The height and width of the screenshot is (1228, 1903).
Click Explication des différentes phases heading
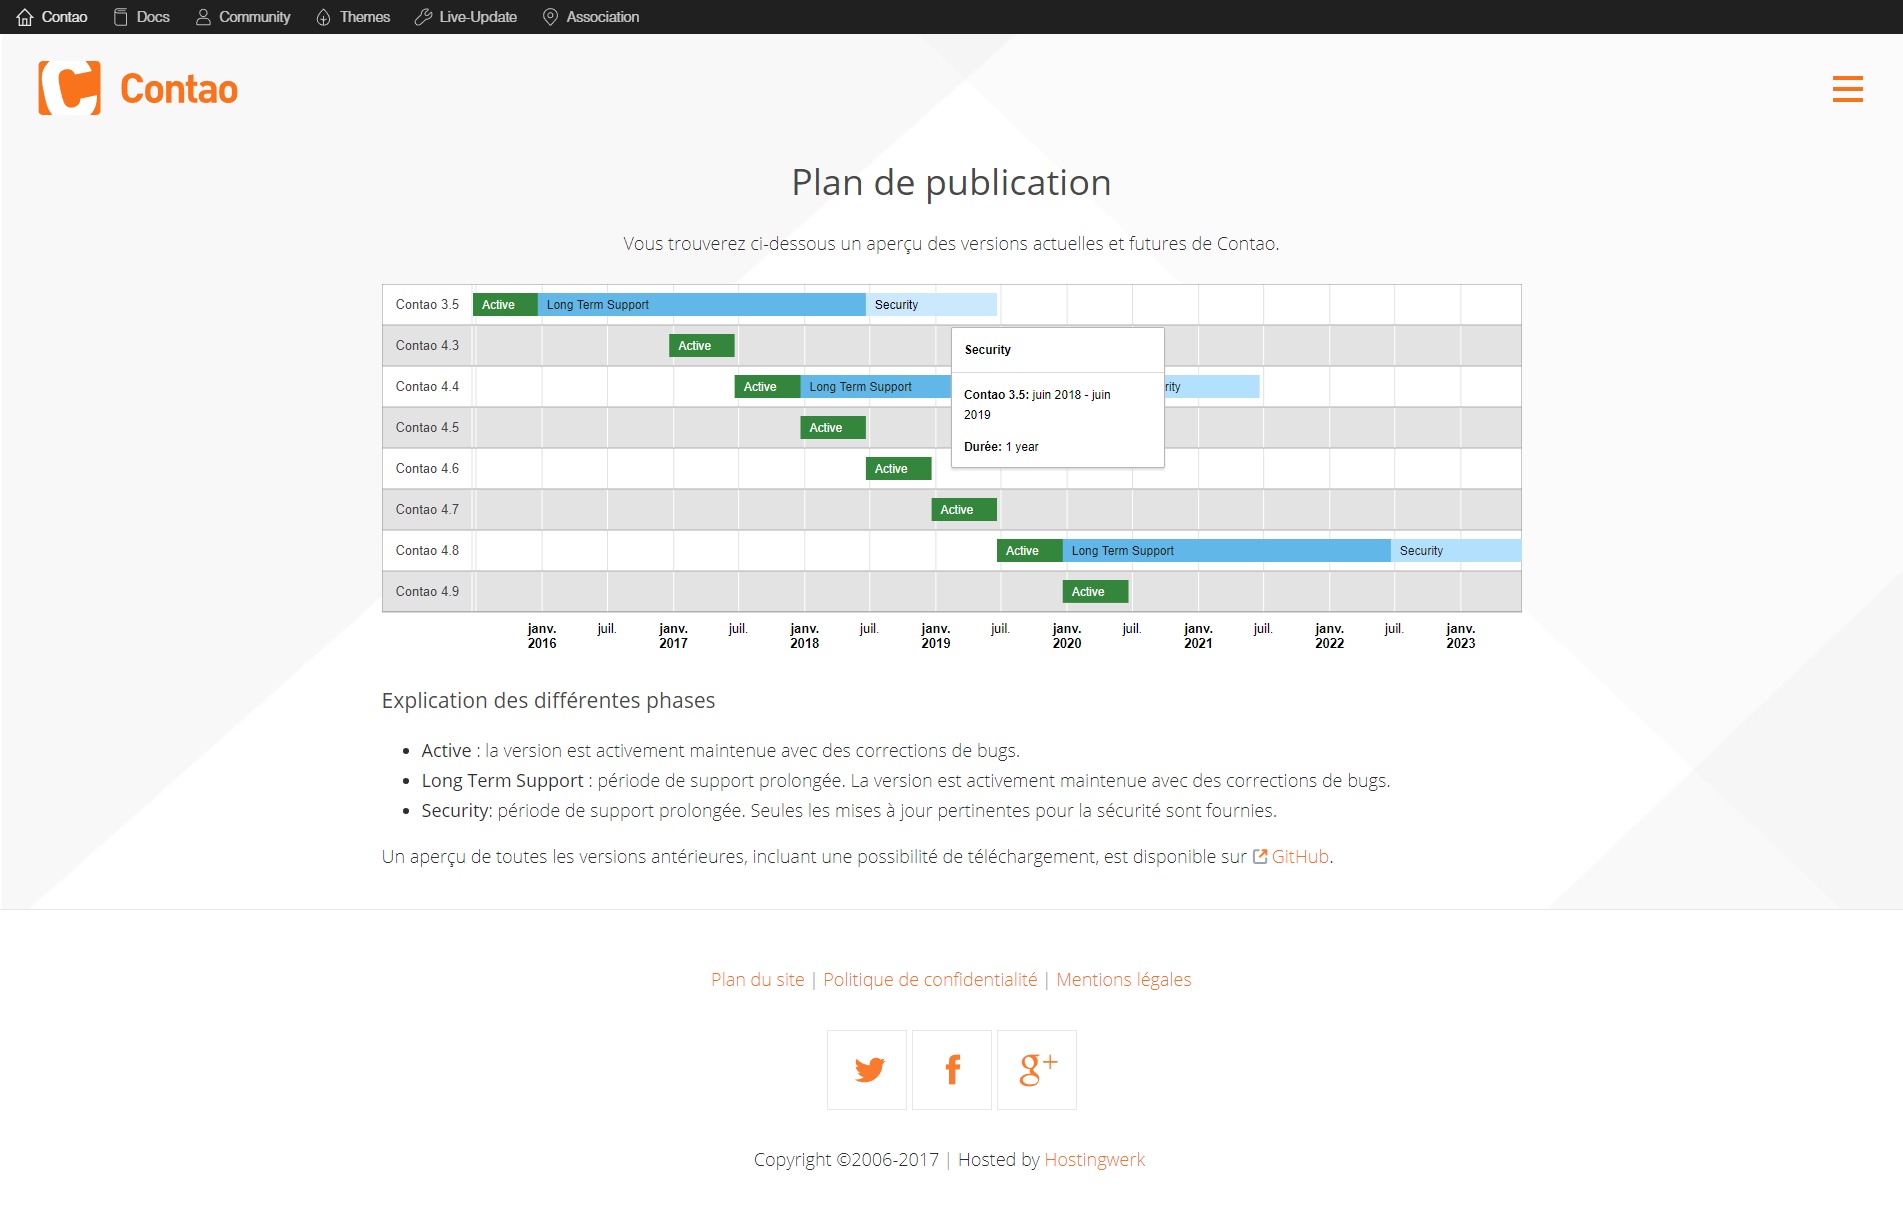pyautogui.click(x=548, y=701)
